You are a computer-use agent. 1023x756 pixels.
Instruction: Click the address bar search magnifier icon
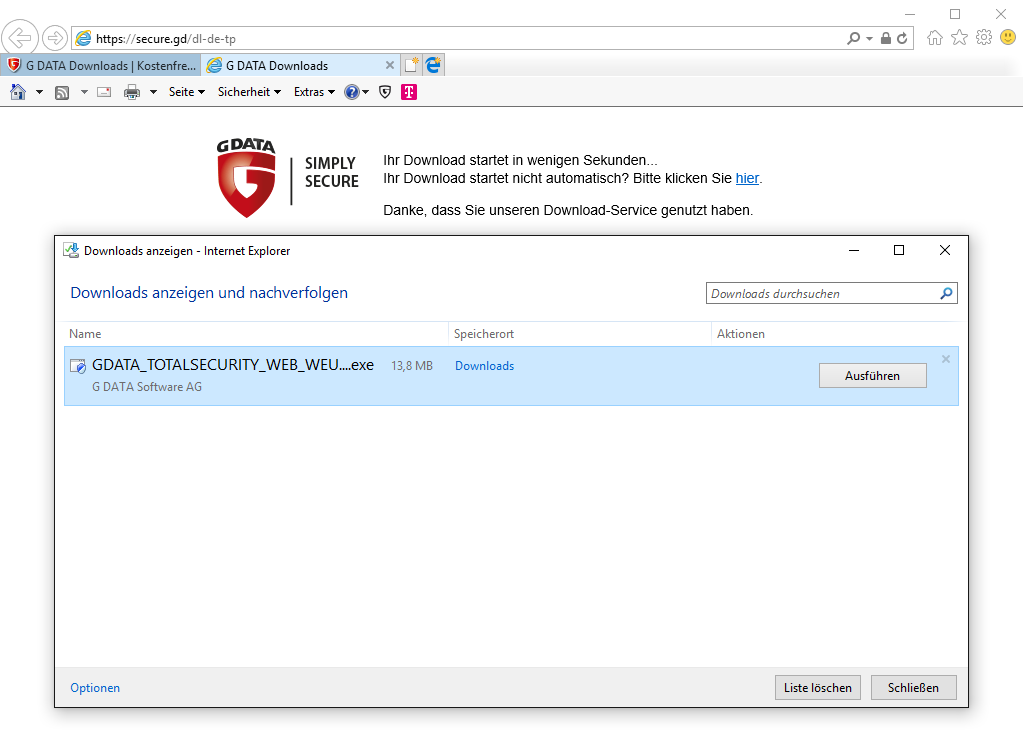coord(853,38)
